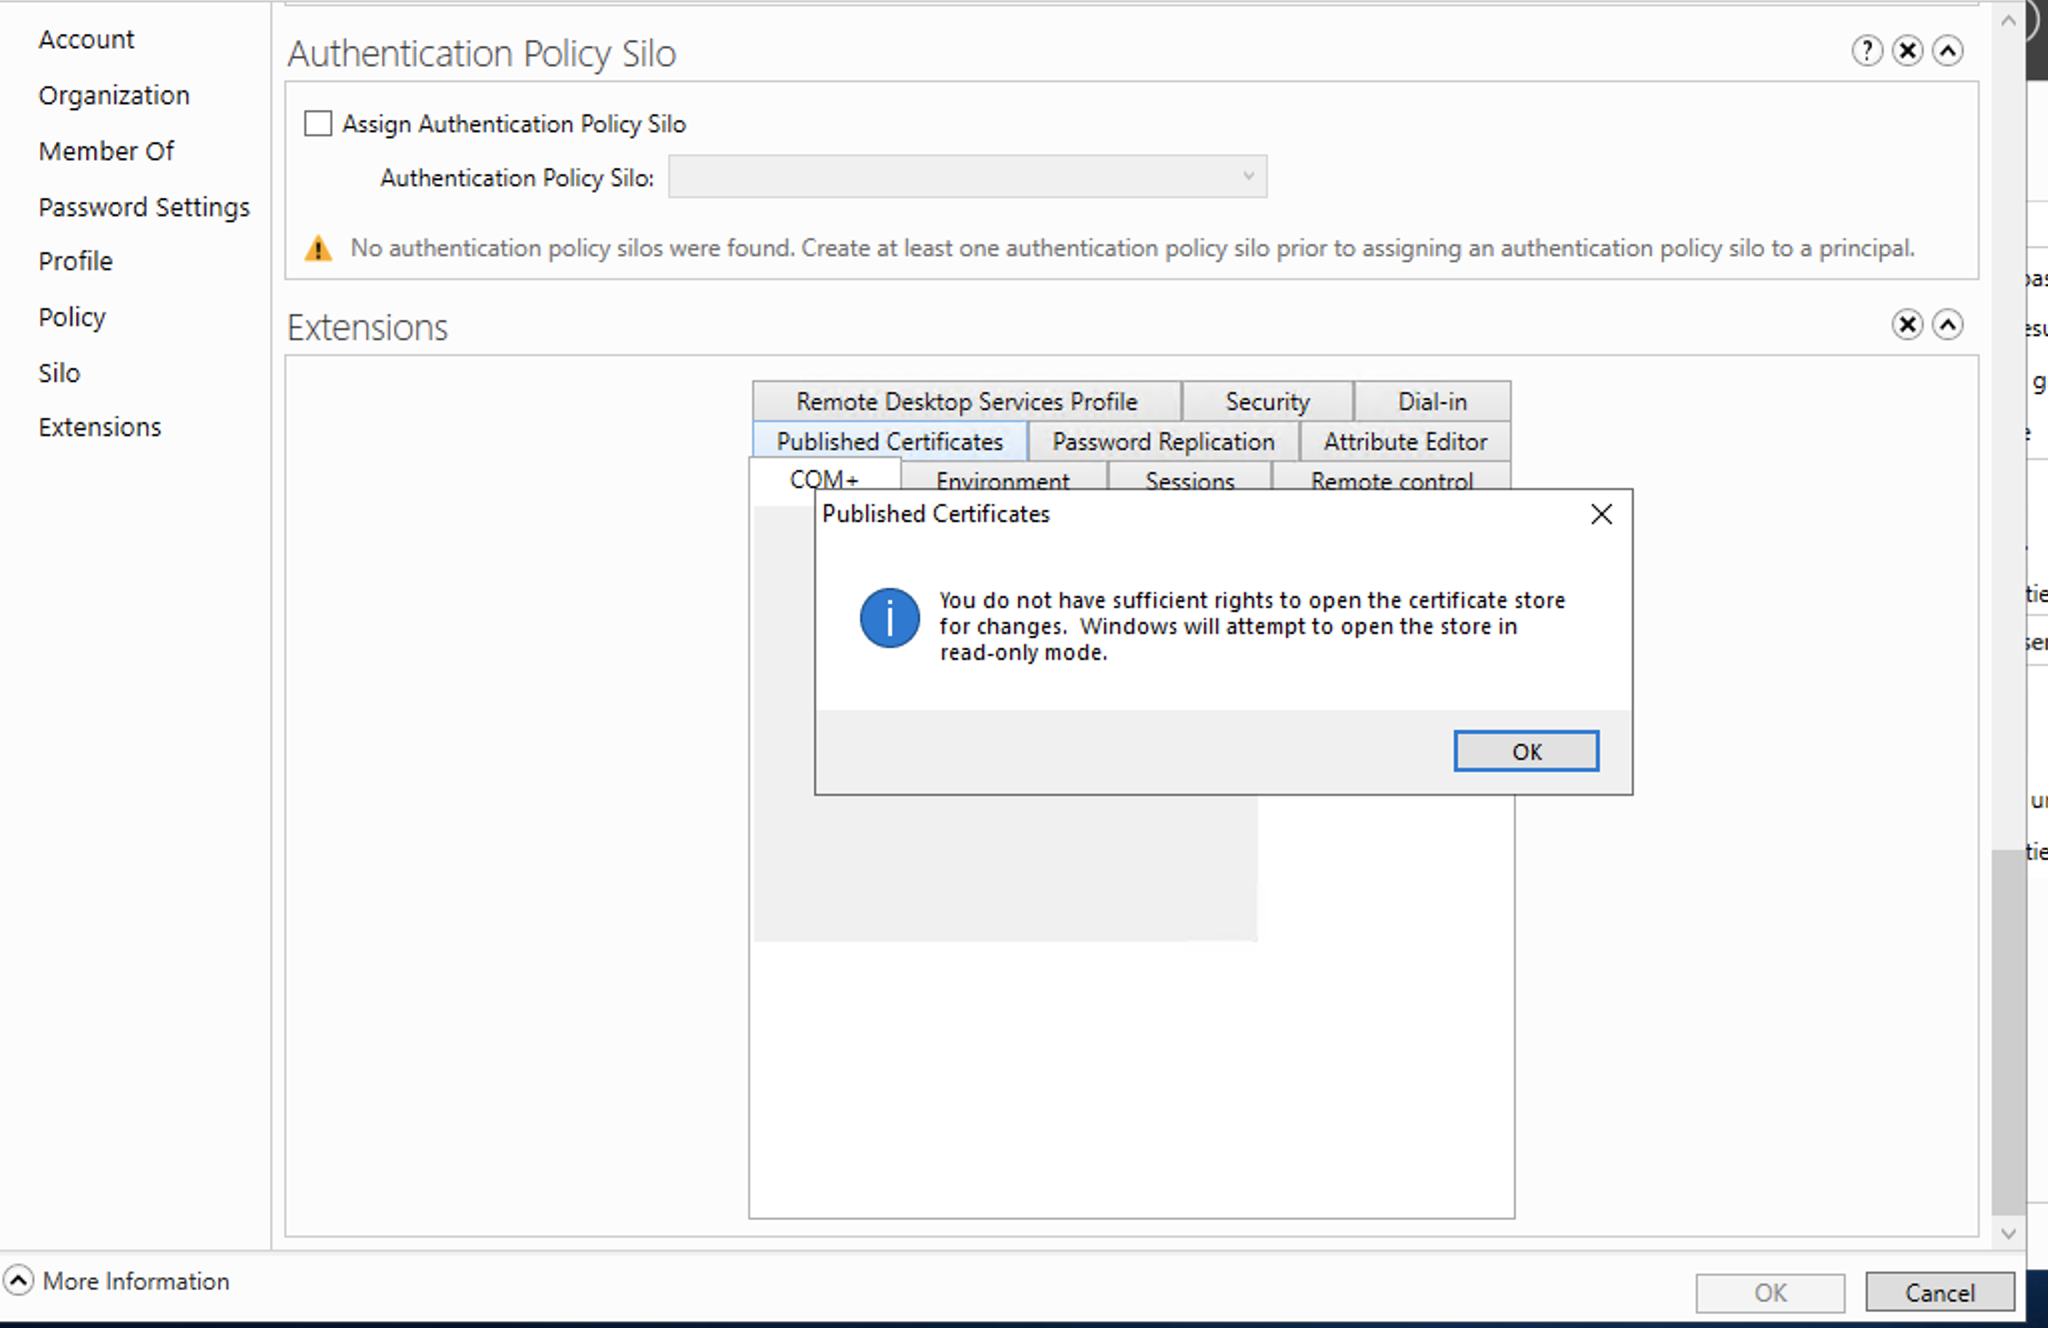Click the warning triangle icon
Screen dimensions: 2048x1328
pos(318,248)
